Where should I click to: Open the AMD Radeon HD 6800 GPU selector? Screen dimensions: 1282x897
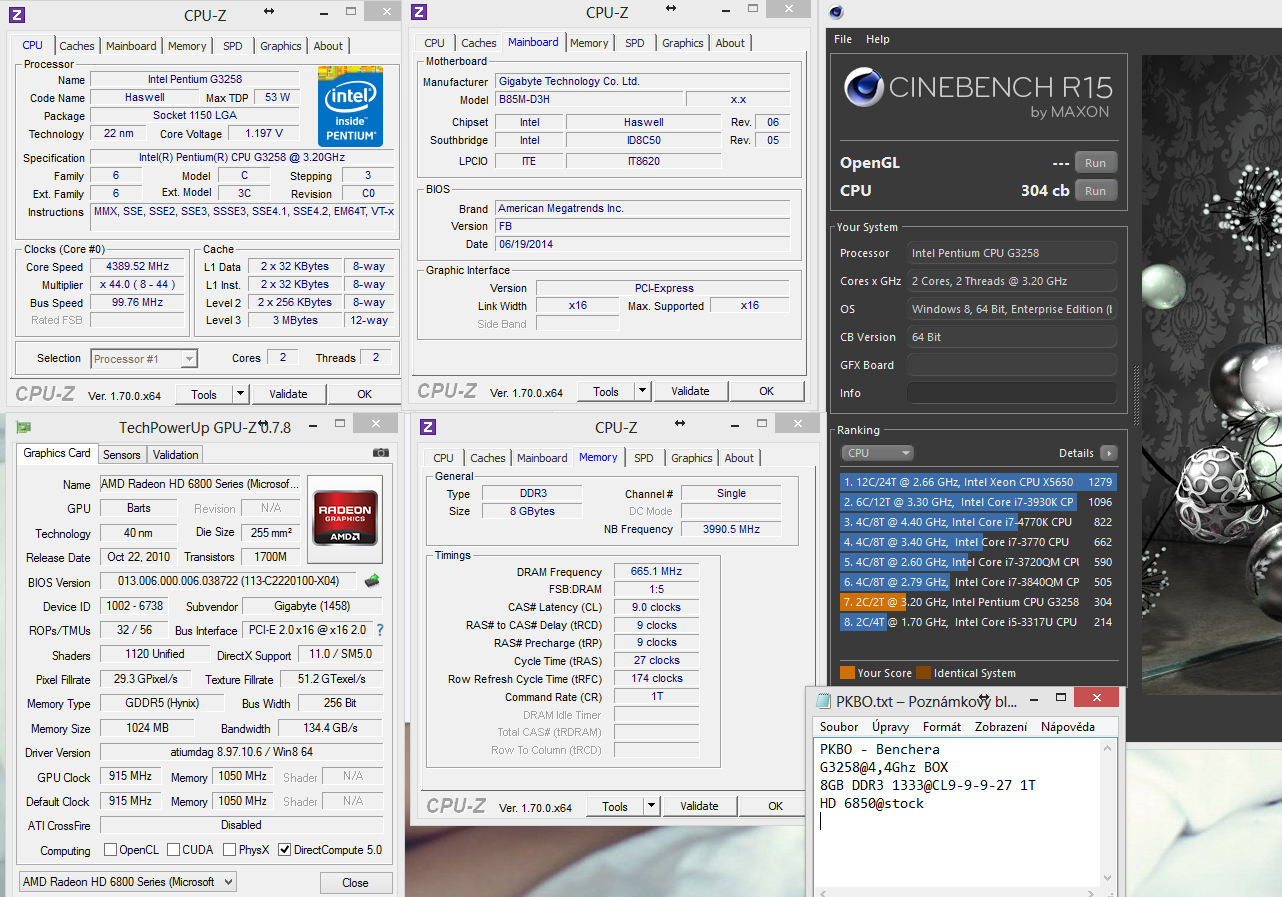coord(128,882)
